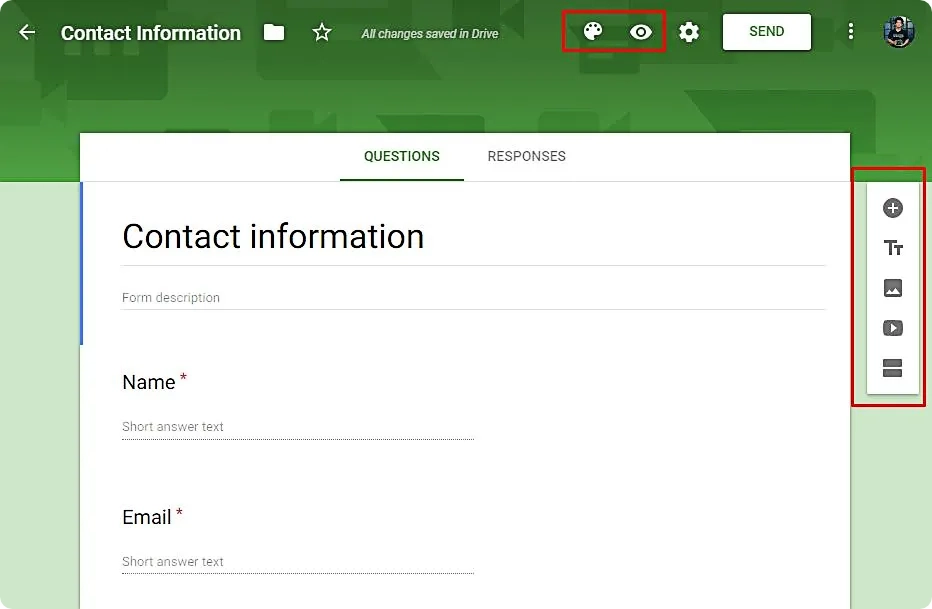Open the theme customization palette

(593, 31)
